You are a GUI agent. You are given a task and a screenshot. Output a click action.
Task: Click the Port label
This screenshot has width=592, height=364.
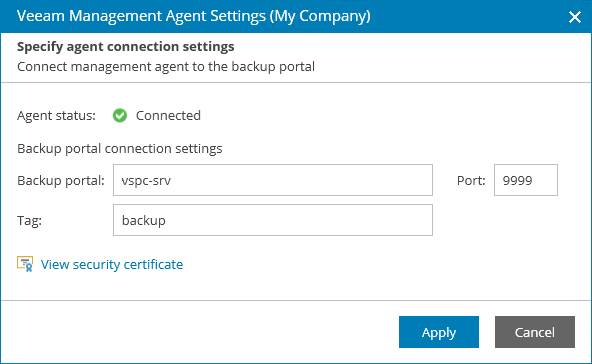coord(471,180)
